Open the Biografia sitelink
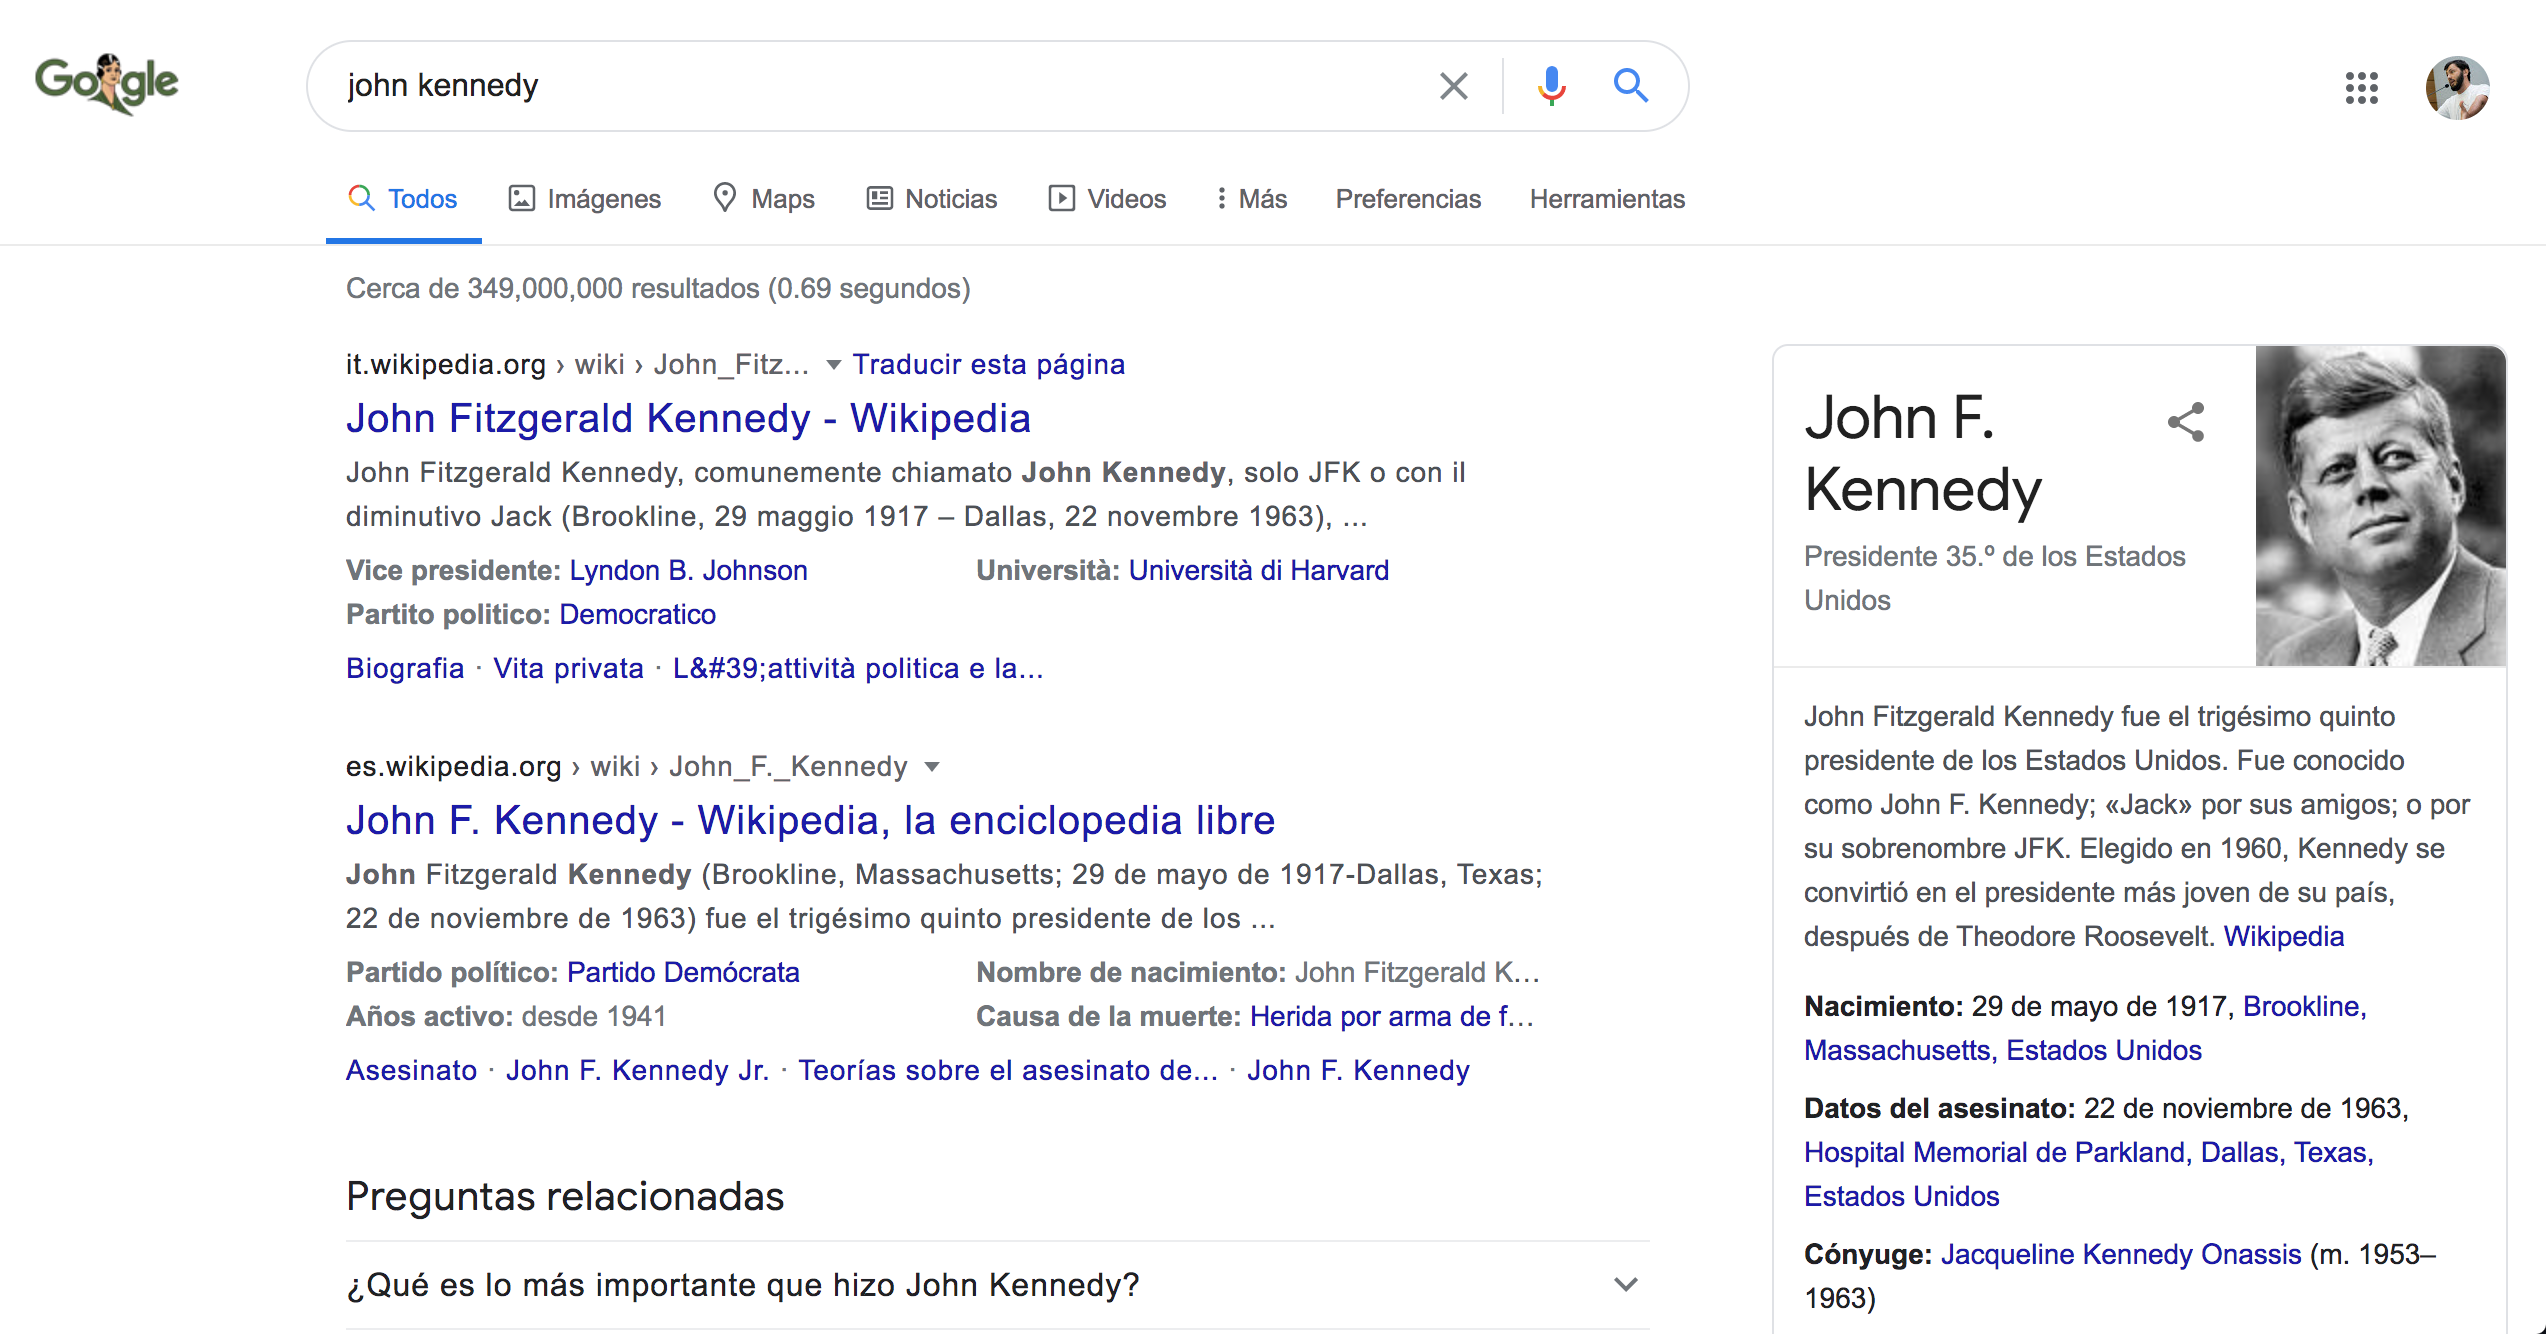 click(x=405, y=668)
